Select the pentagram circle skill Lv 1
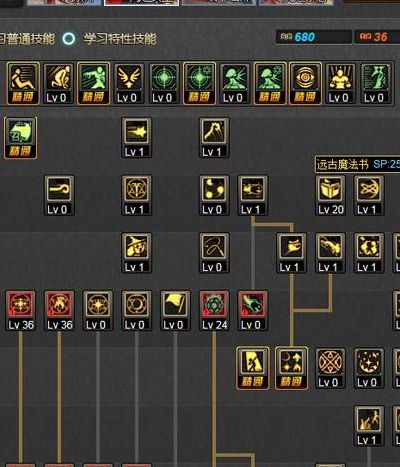 click(136, 195)
